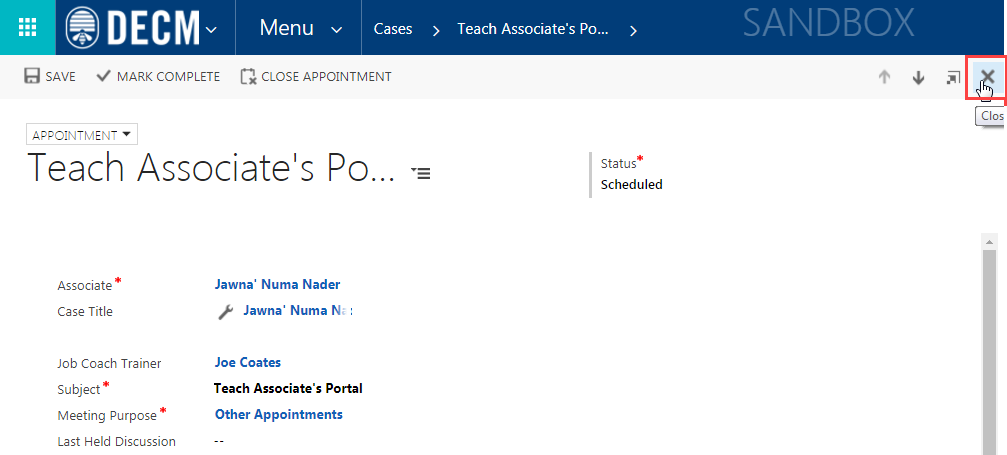Viewport: 1007px width, 455px height.
Task: Close the form with X icon
Action: tap(987, 77)
